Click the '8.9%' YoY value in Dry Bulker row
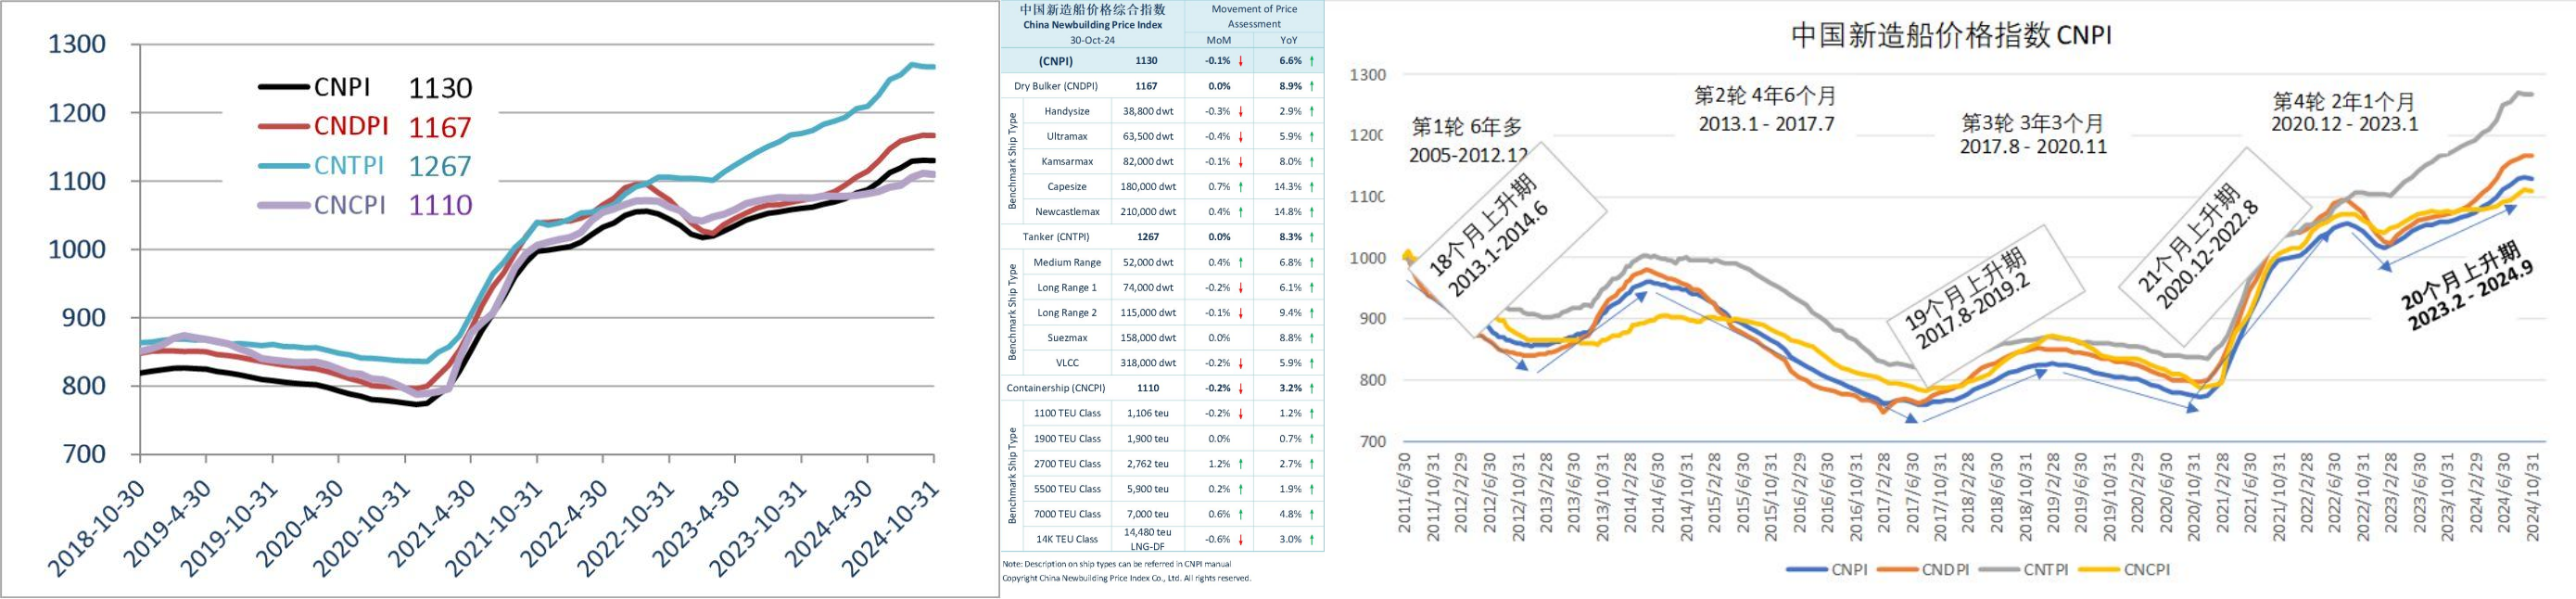This screenshot has width=2576, height=599. (x=1290, y=86)
